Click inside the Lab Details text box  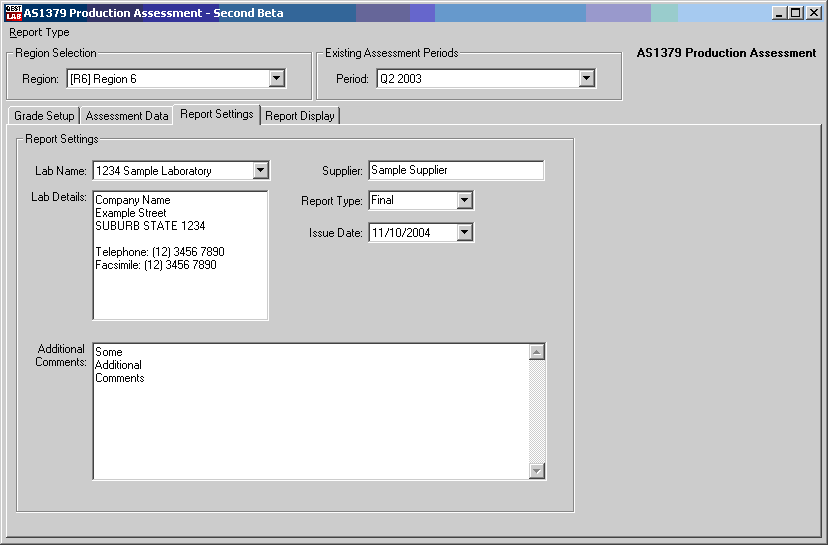tap(180, 290)
